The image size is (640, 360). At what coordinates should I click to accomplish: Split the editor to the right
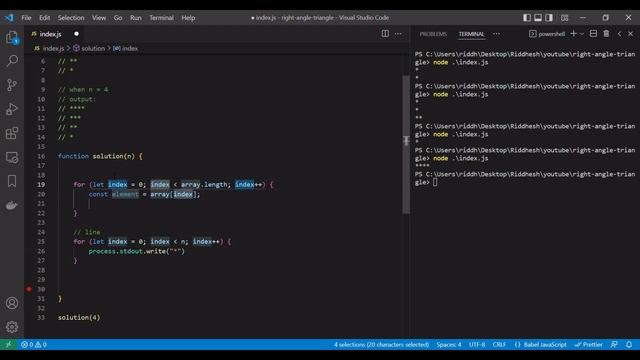[385, 34]
